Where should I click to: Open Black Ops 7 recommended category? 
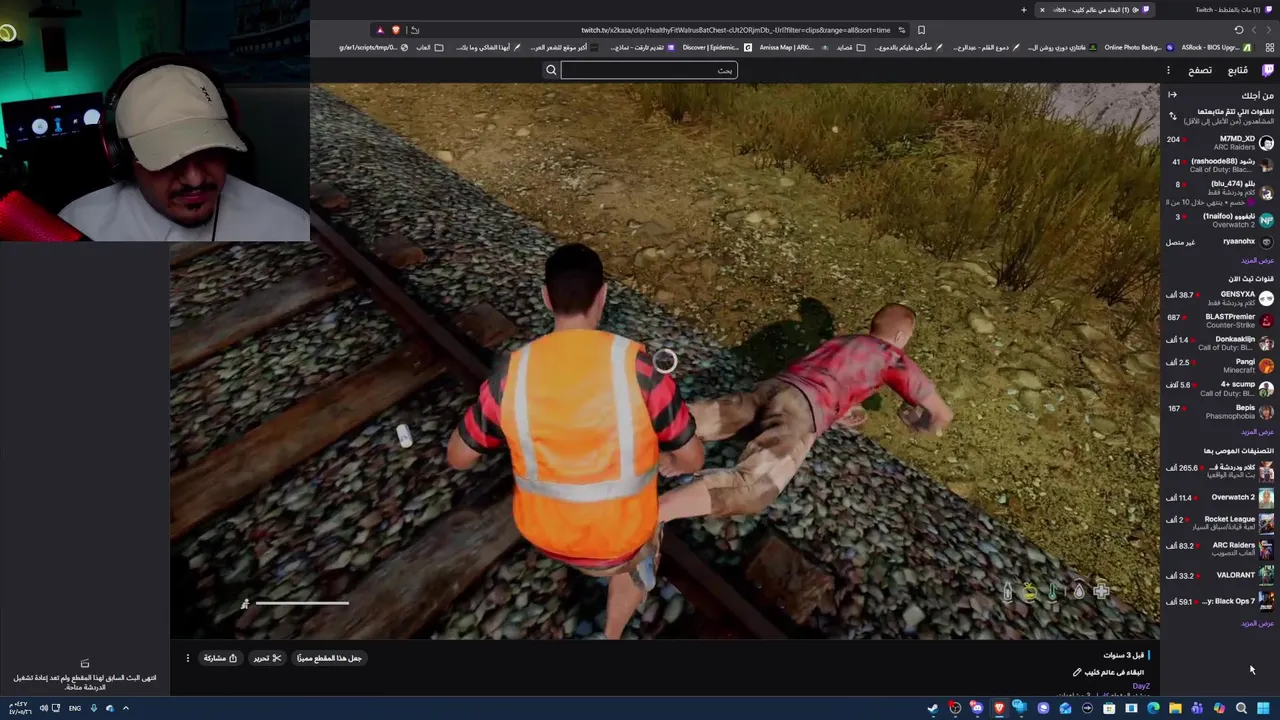(1220, 601)
